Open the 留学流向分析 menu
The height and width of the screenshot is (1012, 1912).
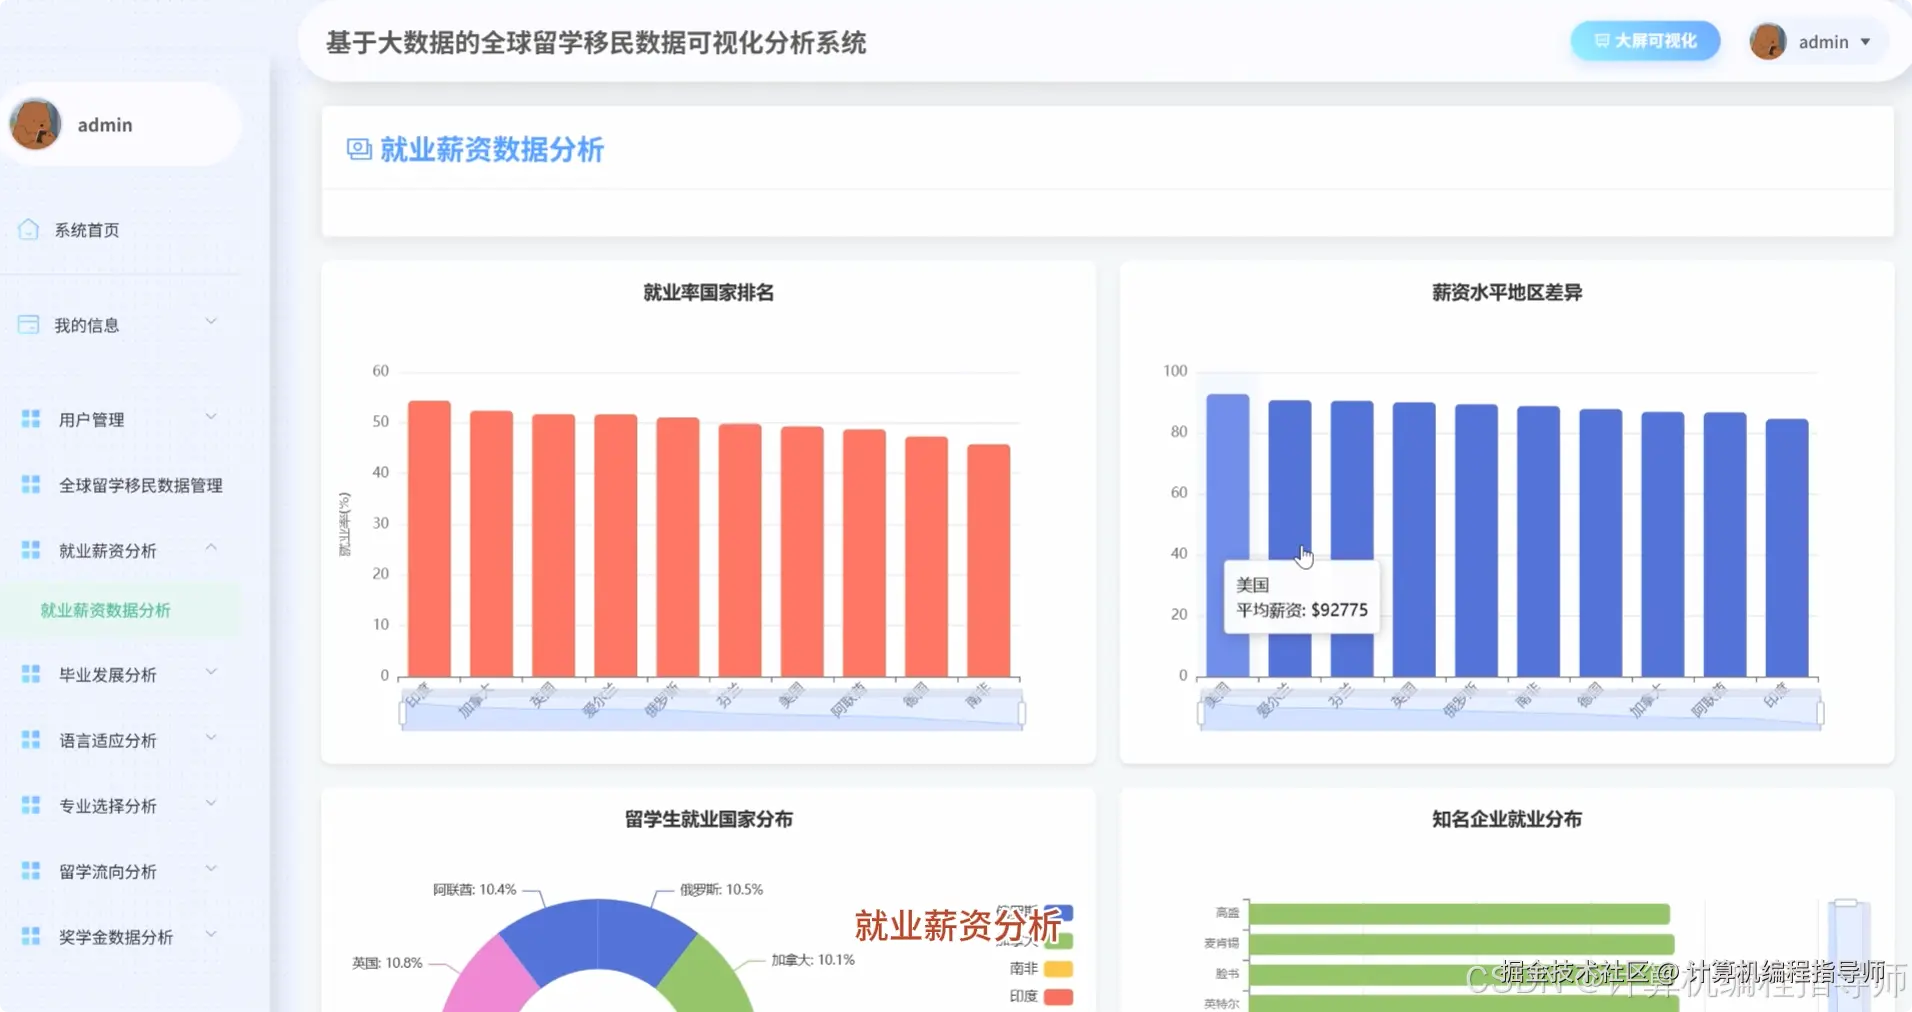[x=105, y=870]
